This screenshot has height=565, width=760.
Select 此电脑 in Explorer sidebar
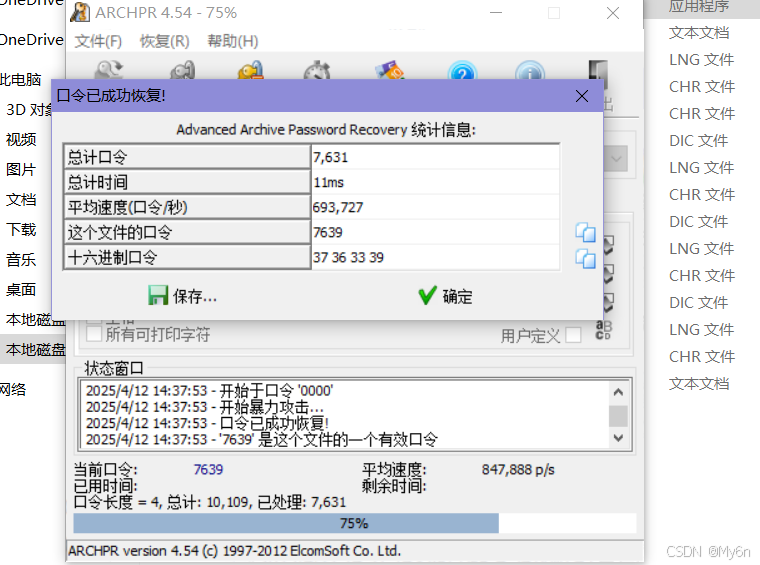point(20,79)
